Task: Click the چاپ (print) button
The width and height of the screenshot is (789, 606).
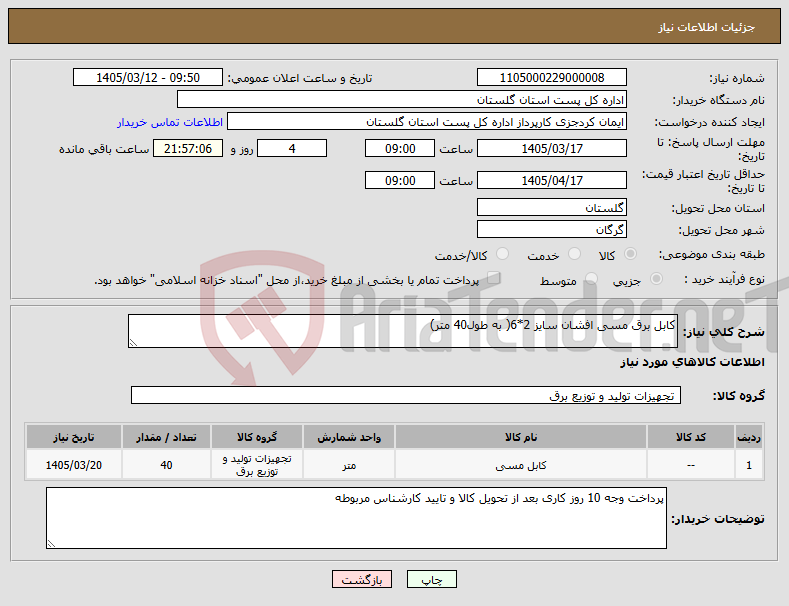Action: (x=431, y=579)
